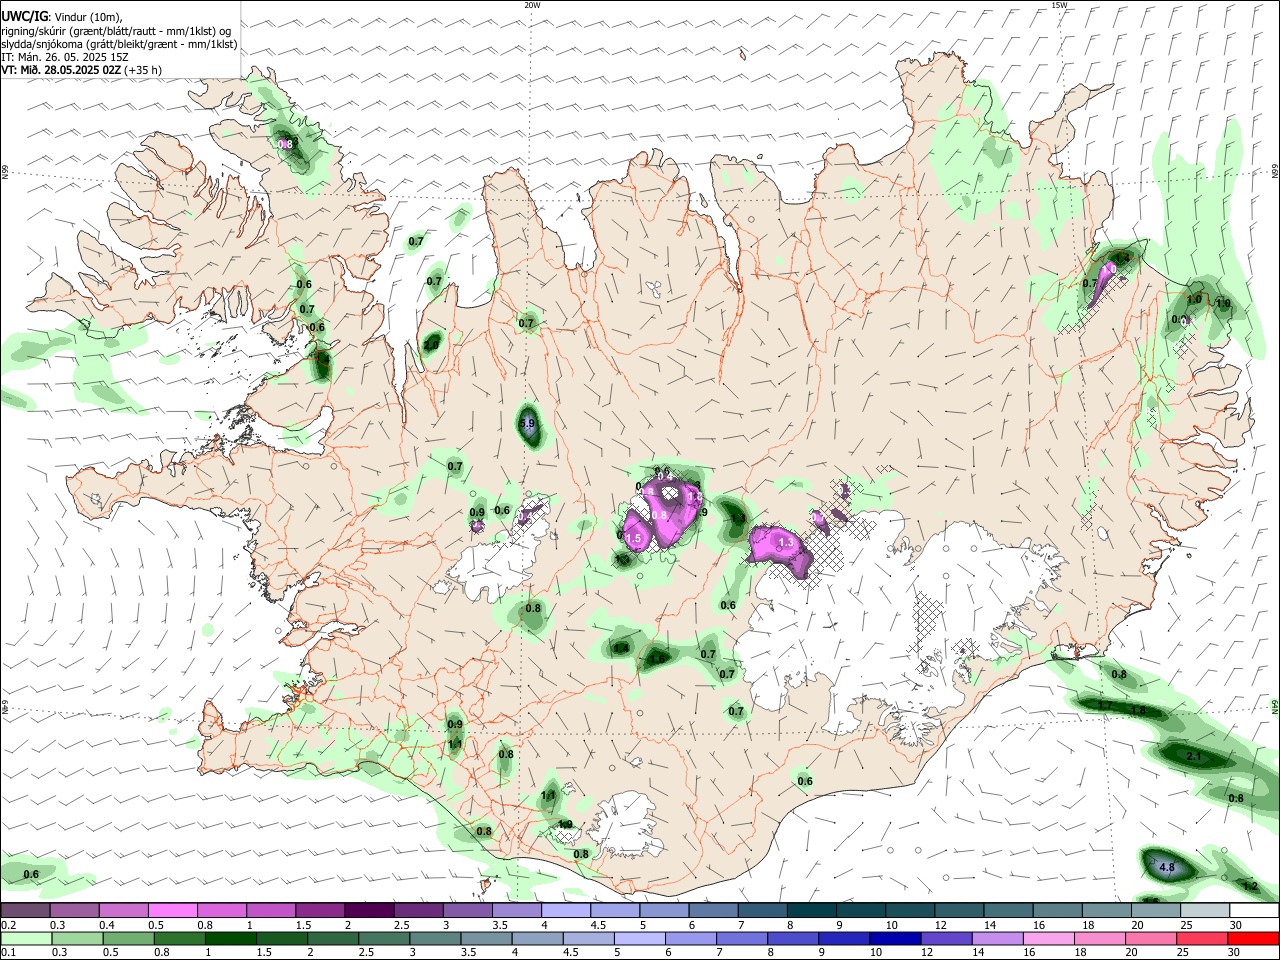Click the "5.9" precipitation value on the map
1280x960 pixels.
tap(528, 424)
